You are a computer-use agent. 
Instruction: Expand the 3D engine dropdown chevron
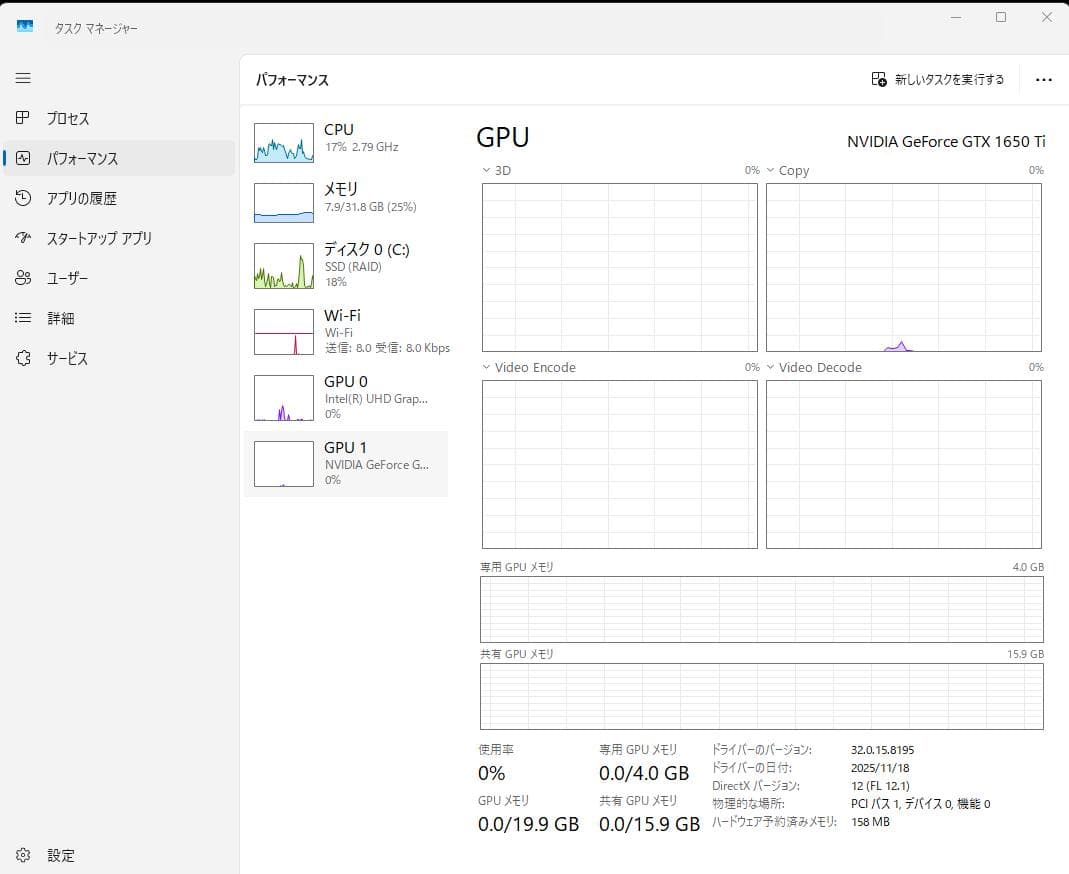click(486, 170)
